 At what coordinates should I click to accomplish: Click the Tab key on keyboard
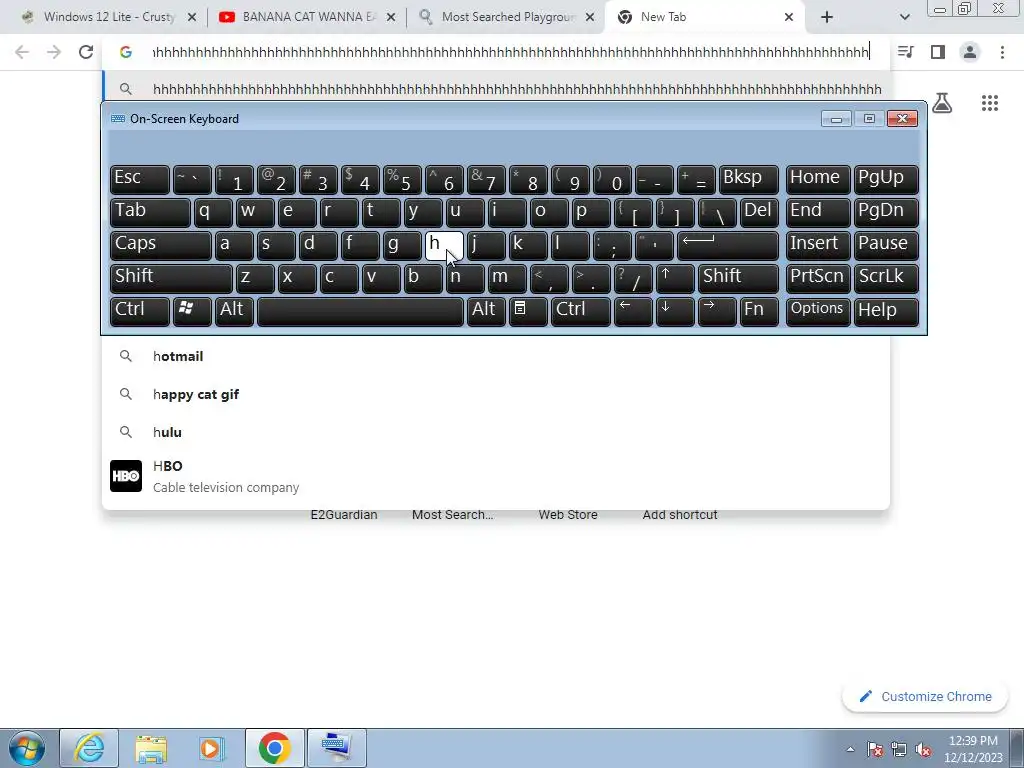coord(150,212)
